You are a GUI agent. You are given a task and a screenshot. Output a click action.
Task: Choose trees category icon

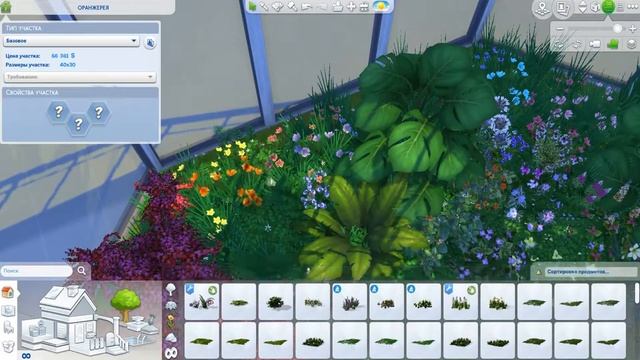tap(171, 289)
